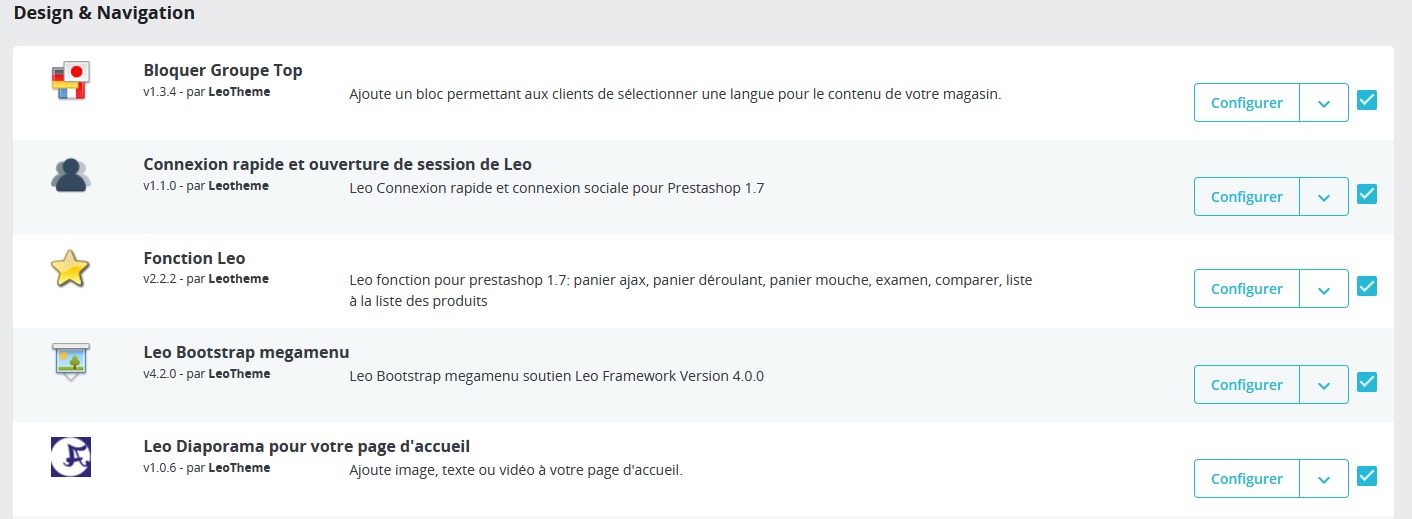
Task: Uncheck the Bloquer Groupe Top checkbox
Action: [x=1367, y=101]
